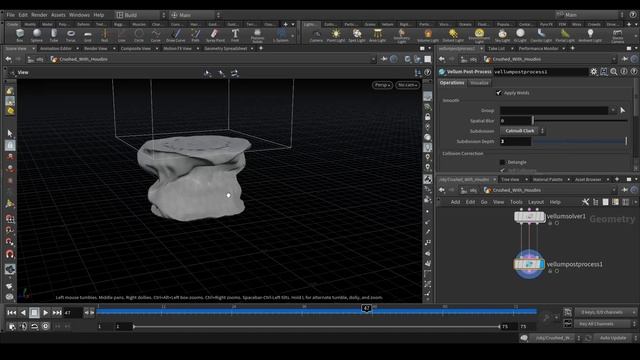Add a Volume Light from shelf

tap(428, 35)
